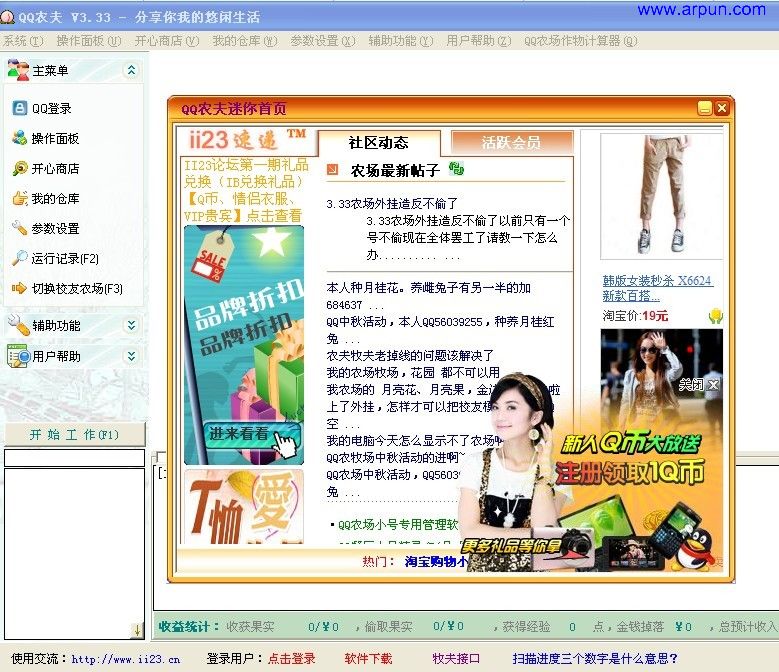This screenshot has width=779, height=672.
Task: Click the T恤 爱 banner image
Action: (244, 506)
